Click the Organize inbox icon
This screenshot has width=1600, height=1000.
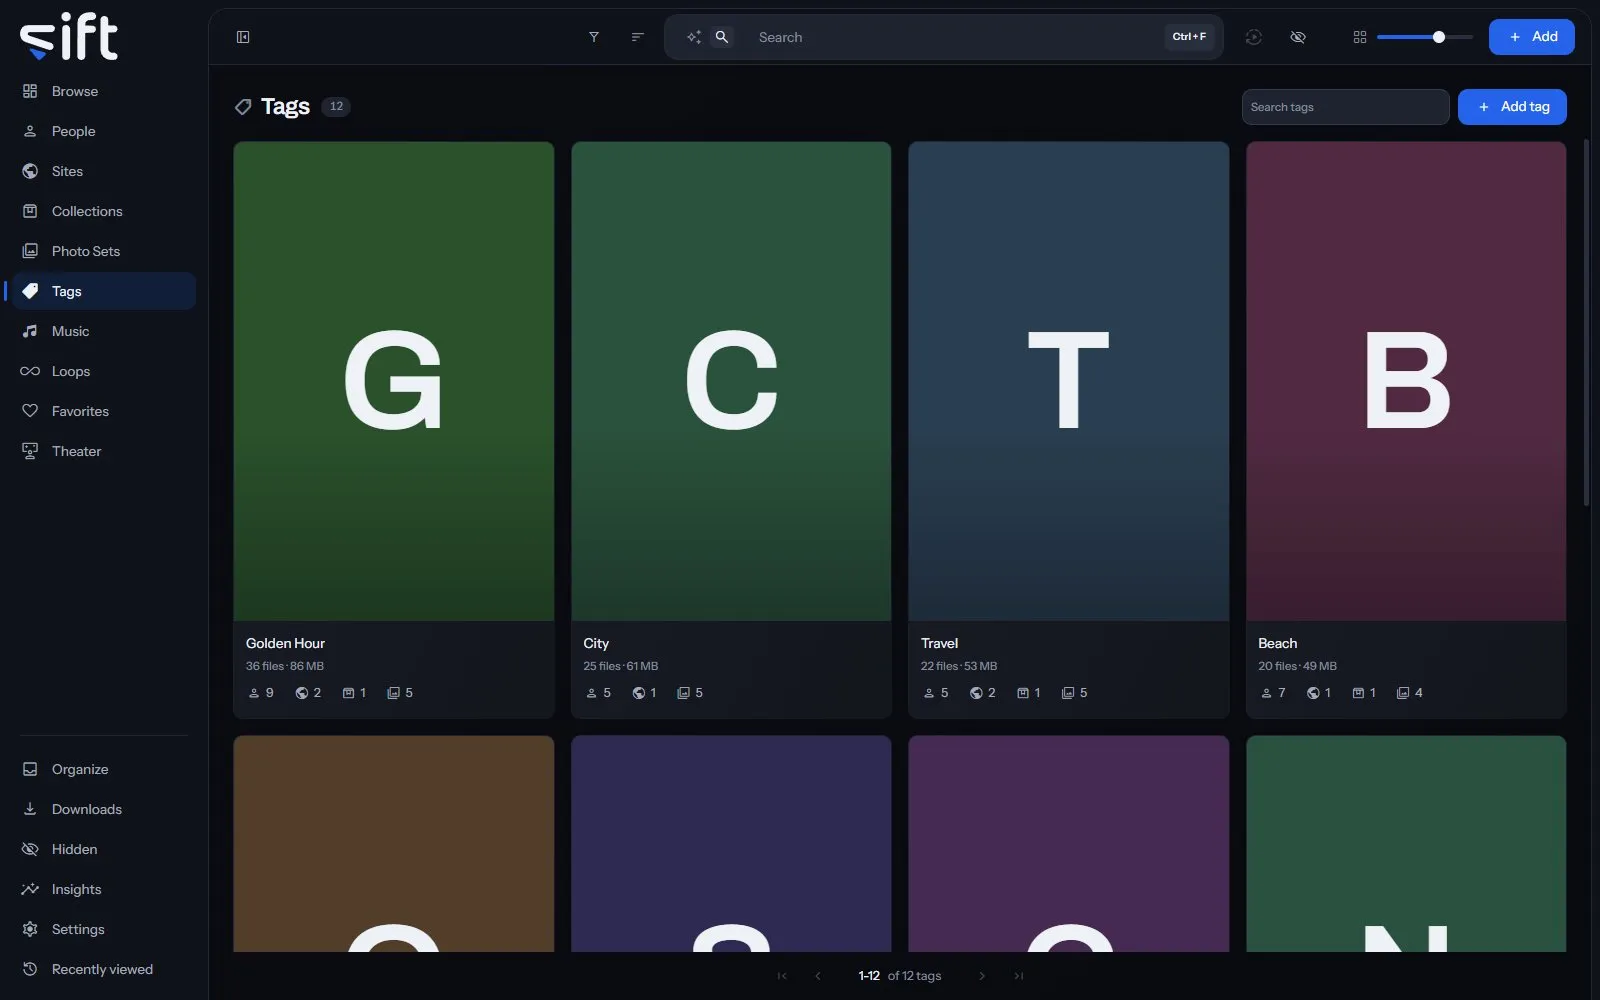30,769
